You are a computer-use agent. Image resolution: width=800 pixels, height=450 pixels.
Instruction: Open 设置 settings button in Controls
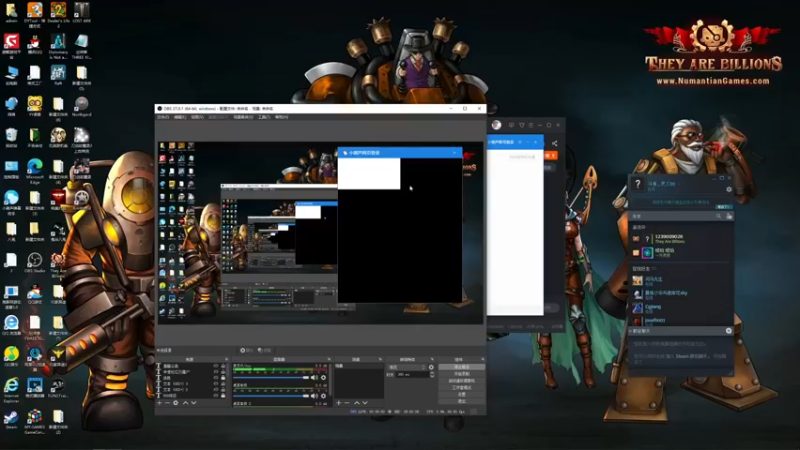[461, 394]
